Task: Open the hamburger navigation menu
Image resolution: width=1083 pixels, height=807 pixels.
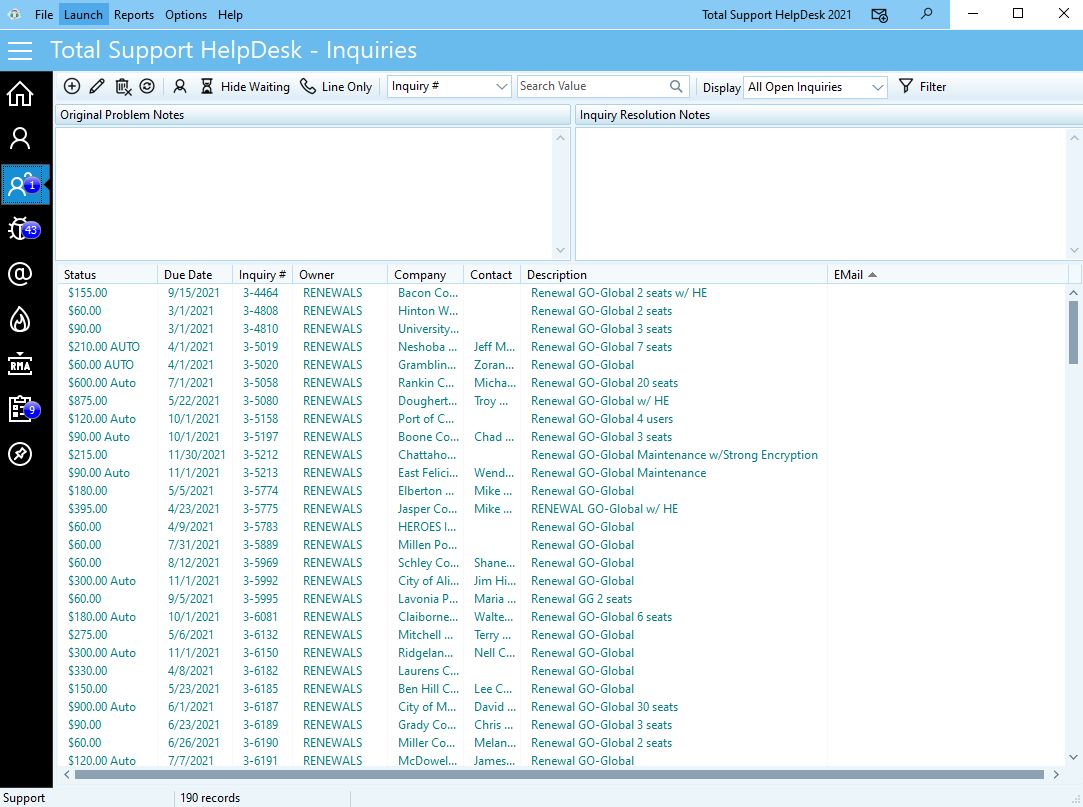Action: click(20, 50)
